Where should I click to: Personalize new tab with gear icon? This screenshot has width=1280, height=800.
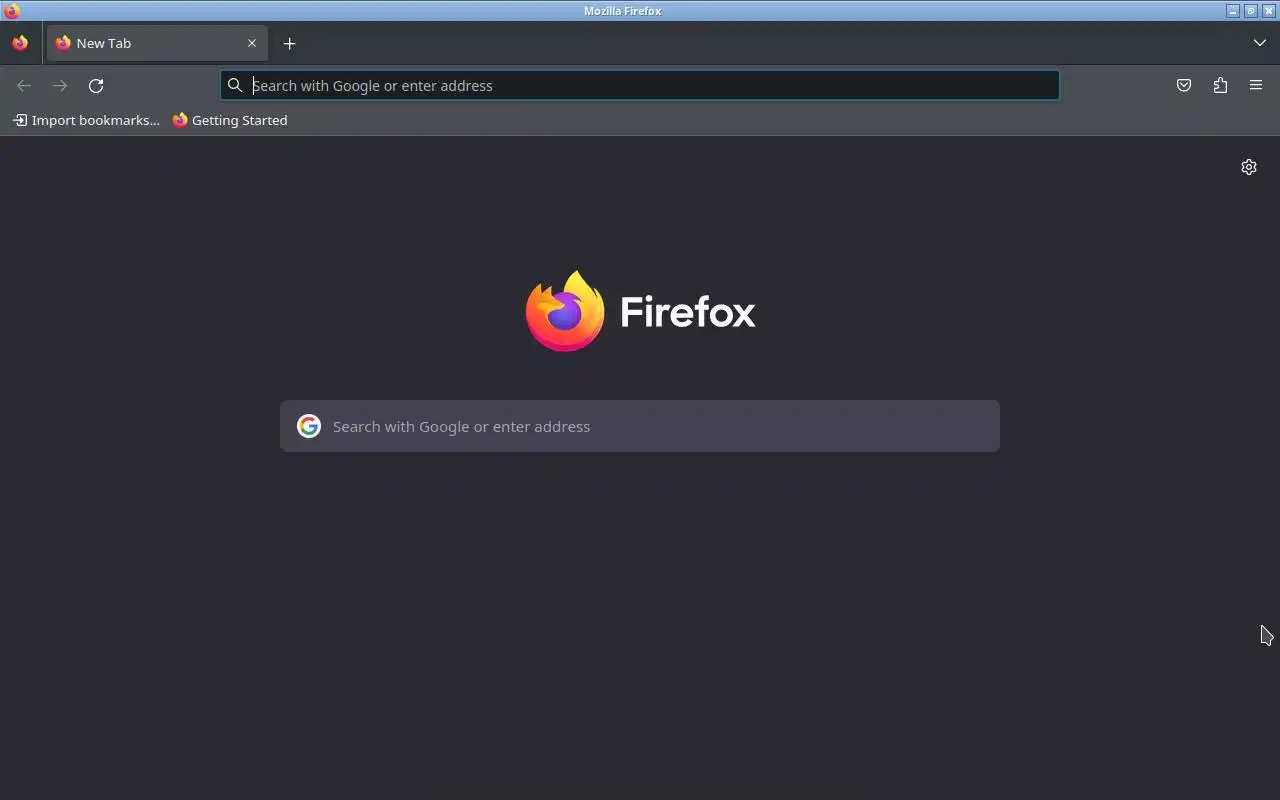tap(1249, 167)
